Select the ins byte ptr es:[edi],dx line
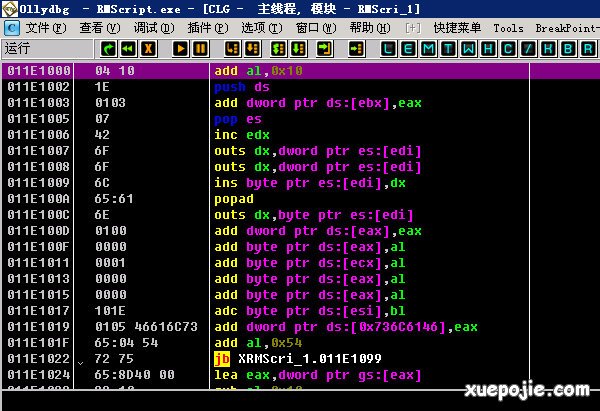The image size is (600, 411). coord(310,183)
